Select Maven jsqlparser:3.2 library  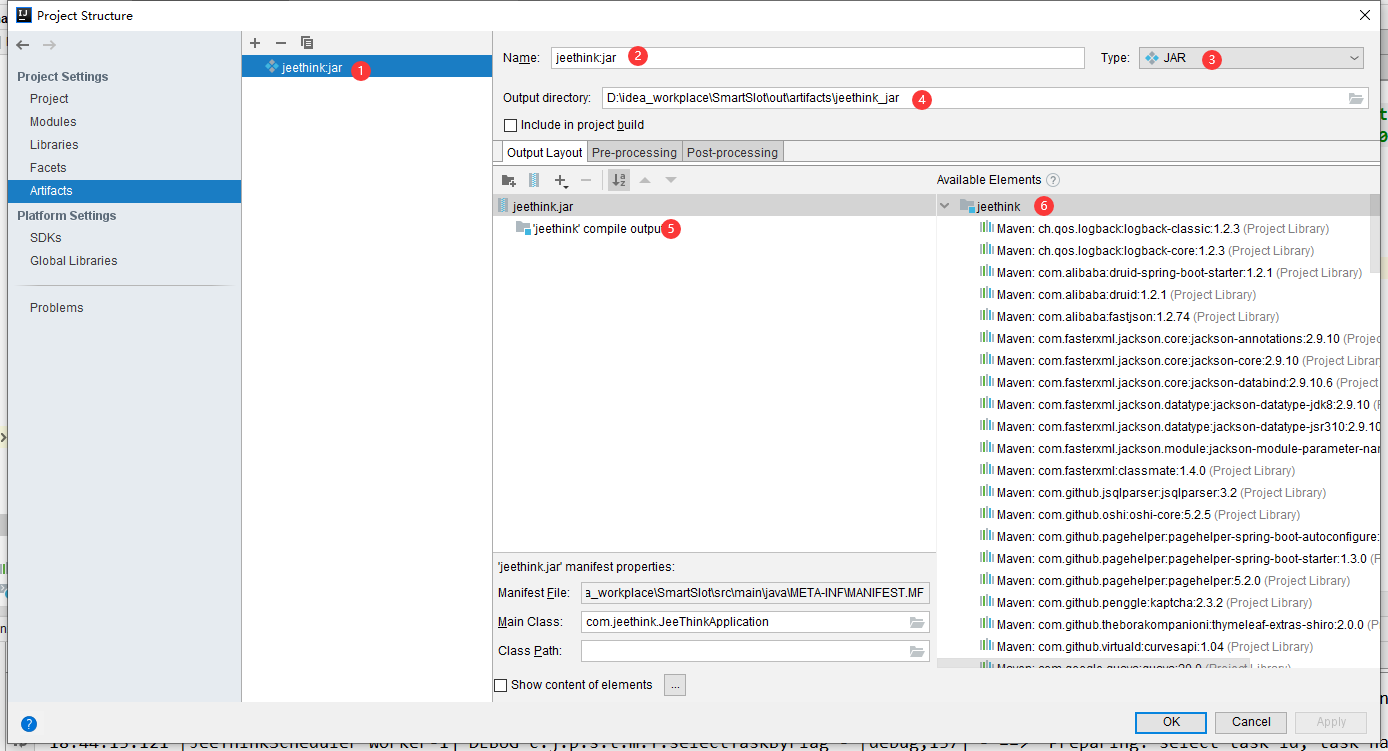[x=1152, y=493]
